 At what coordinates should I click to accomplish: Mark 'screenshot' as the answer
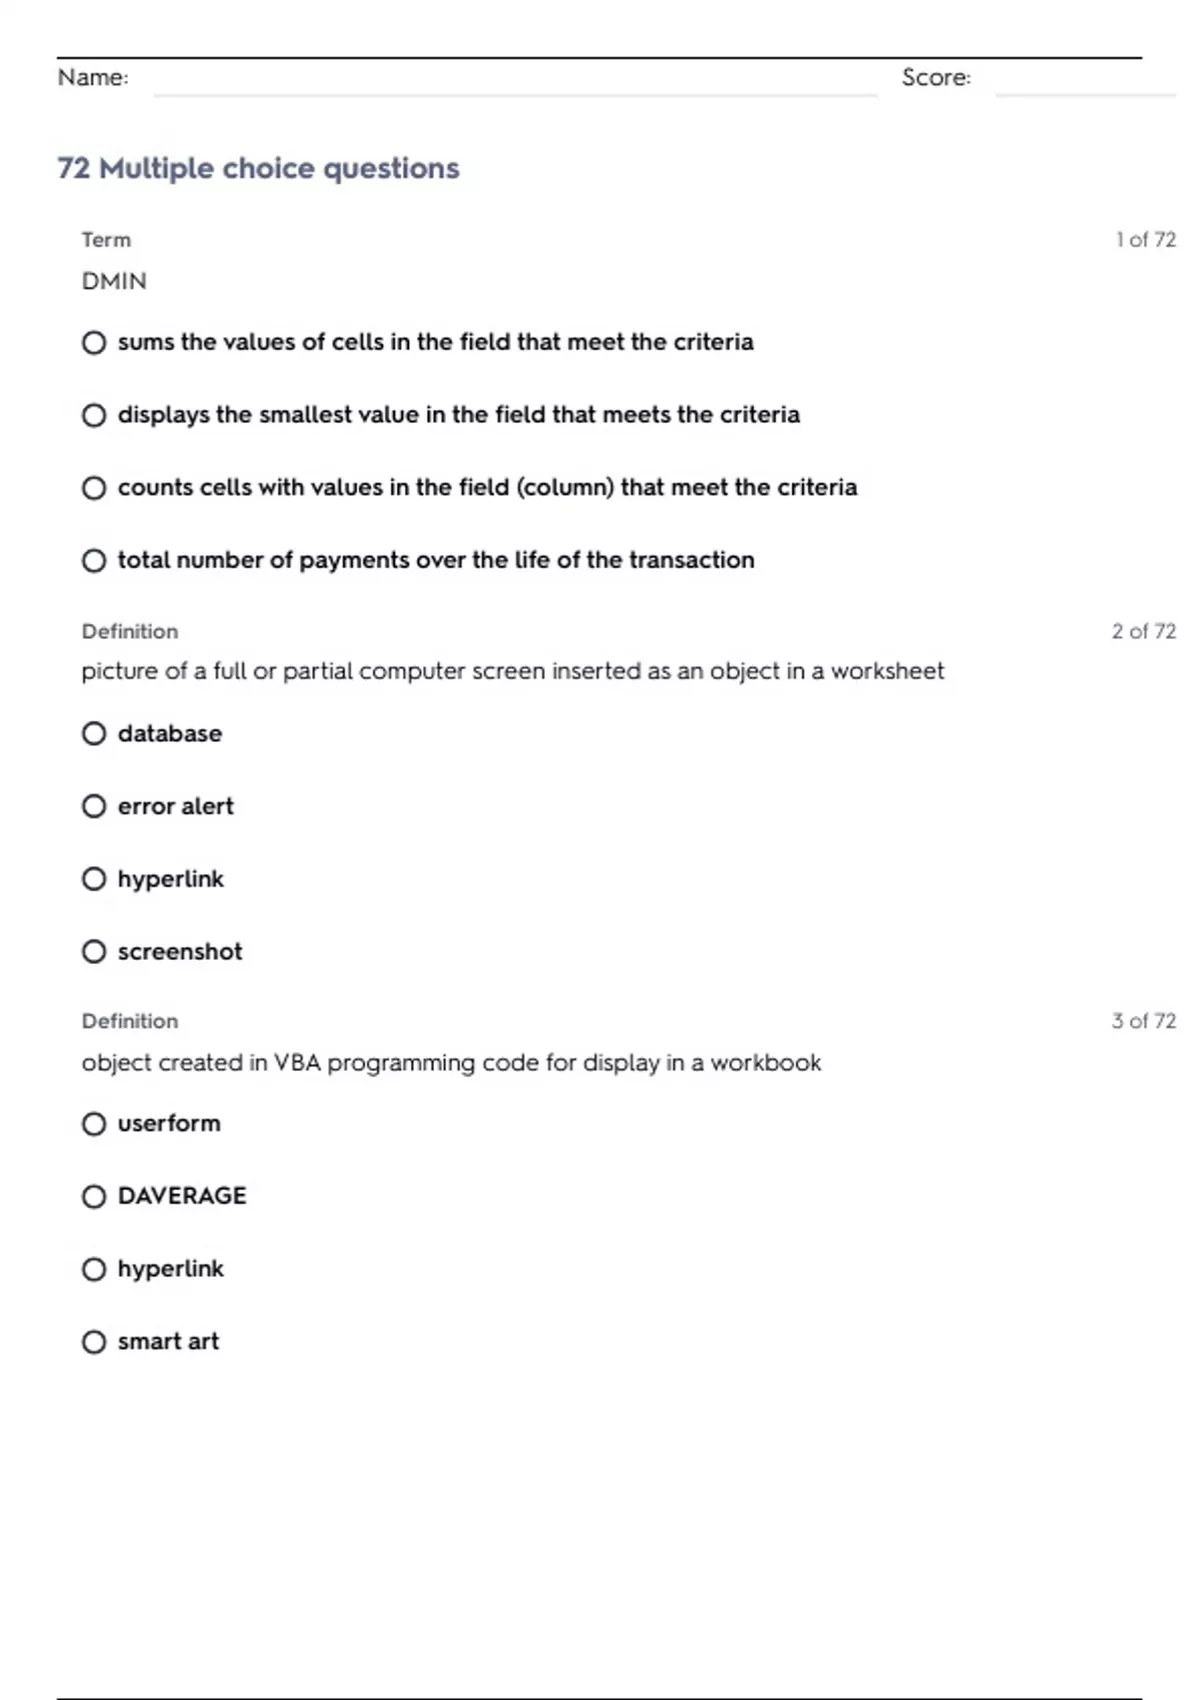pyautogui.click(x=94, y=952)
